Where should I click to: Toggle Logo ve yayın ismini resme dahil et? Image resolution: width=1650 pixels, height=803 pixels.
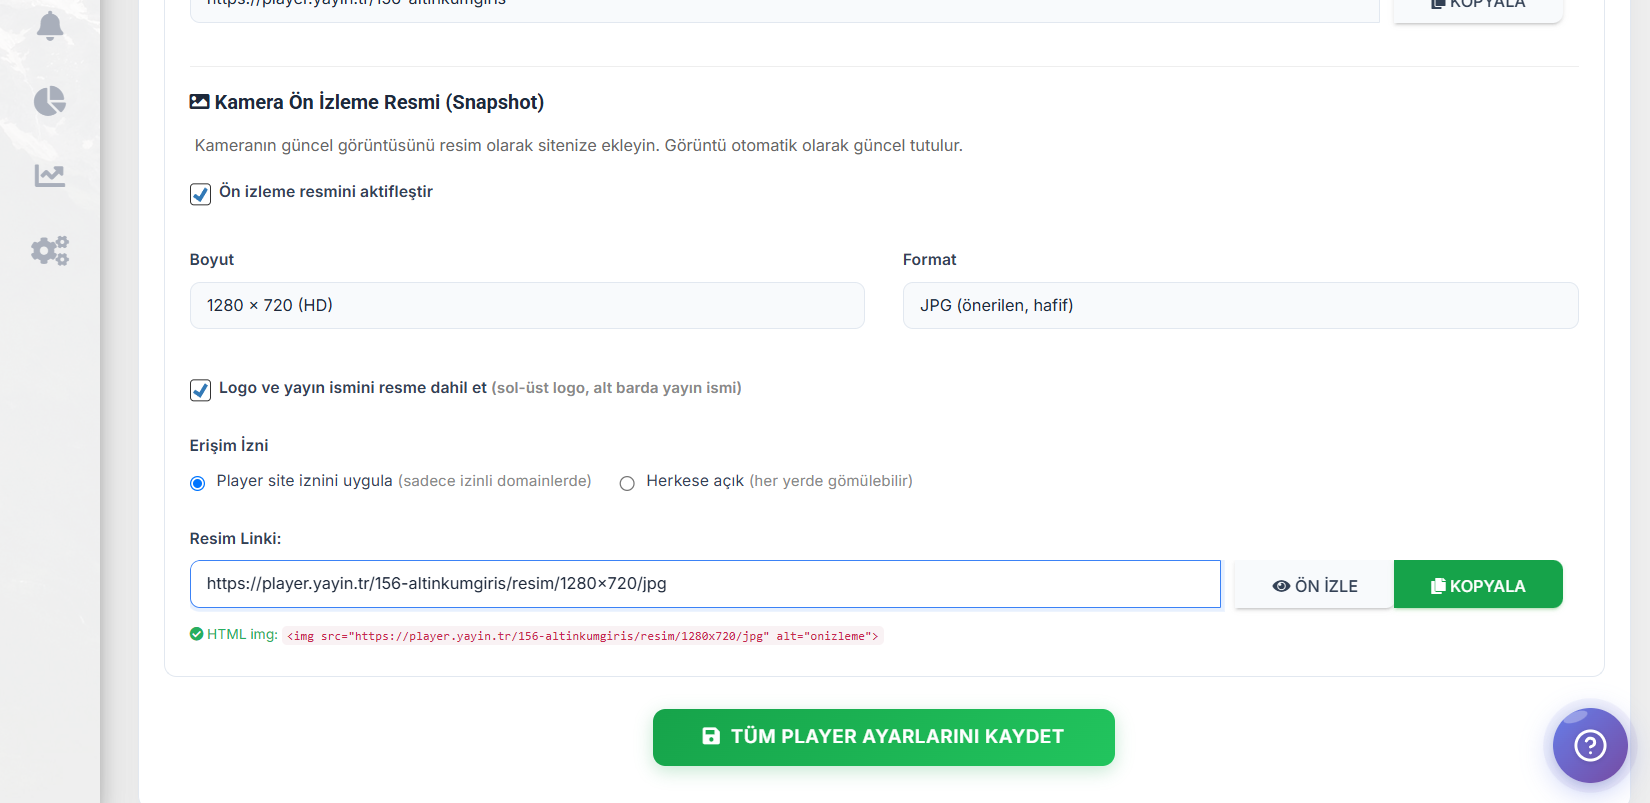coord(200,390)
